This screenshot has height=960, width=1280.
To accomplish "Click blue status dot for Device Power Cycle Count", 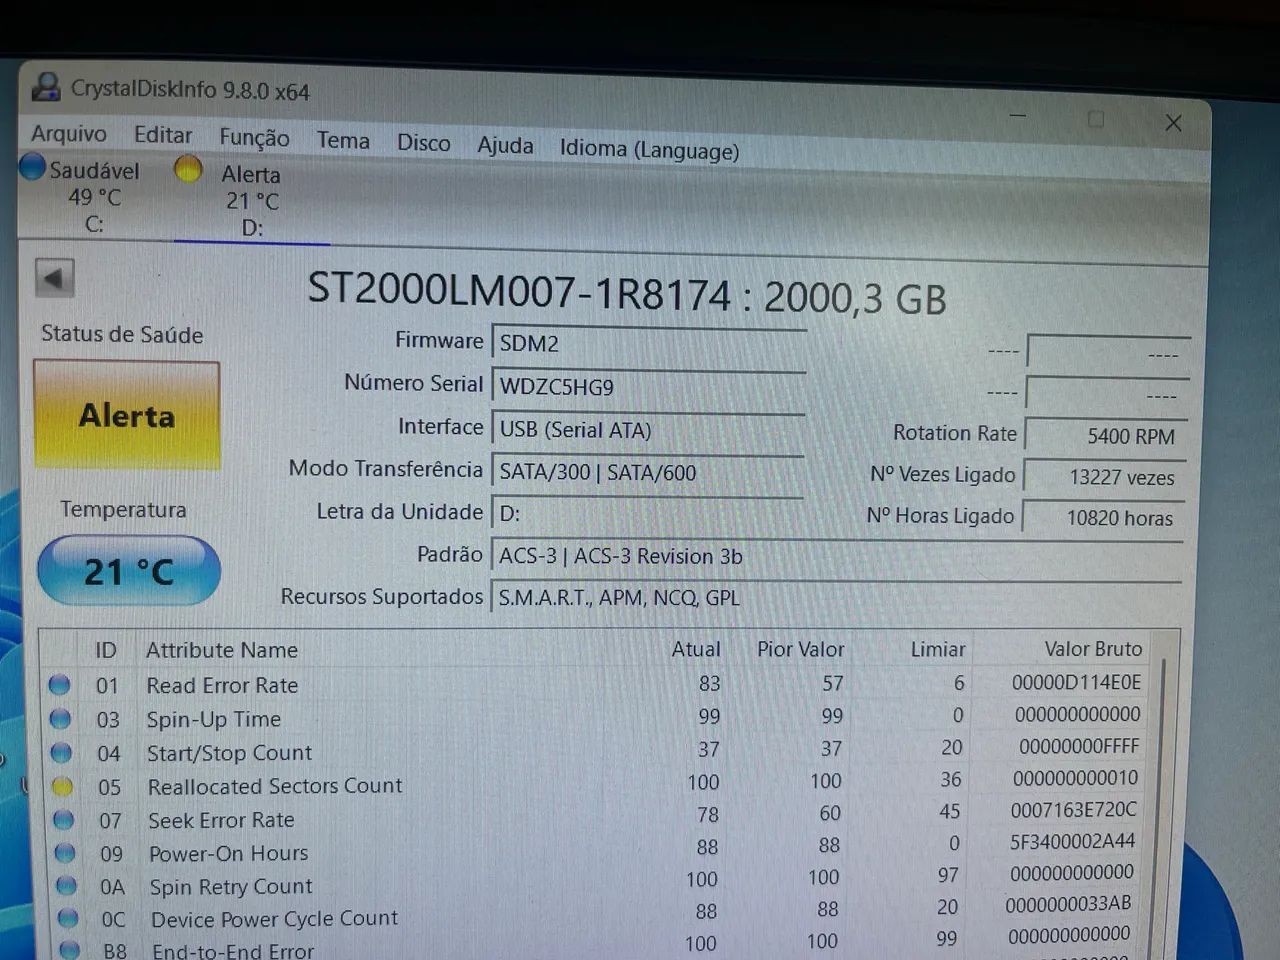I will (x=68, y=918).
